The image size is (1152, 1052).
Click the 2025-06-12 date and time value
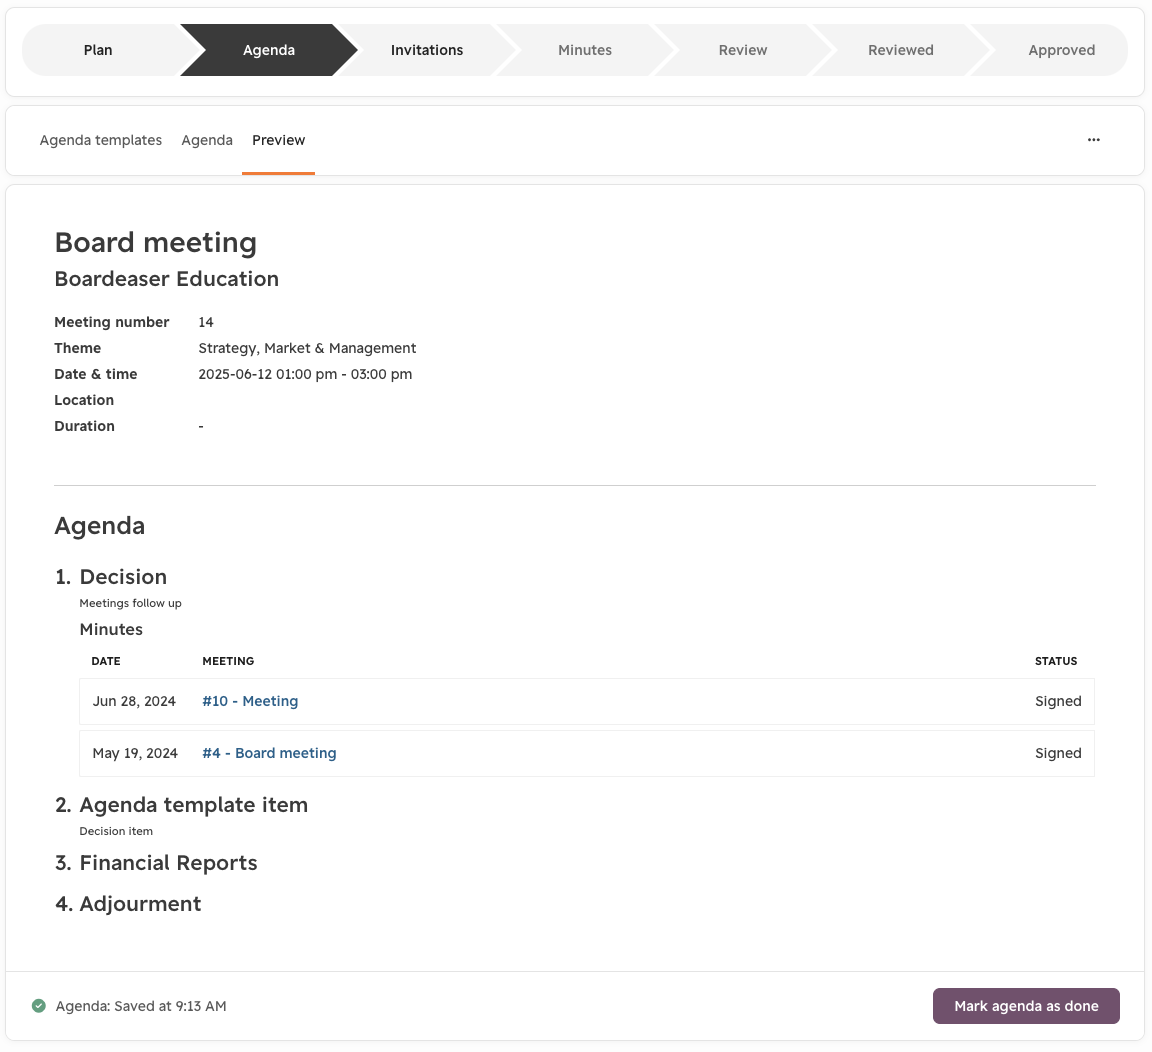tap(305, 374)
